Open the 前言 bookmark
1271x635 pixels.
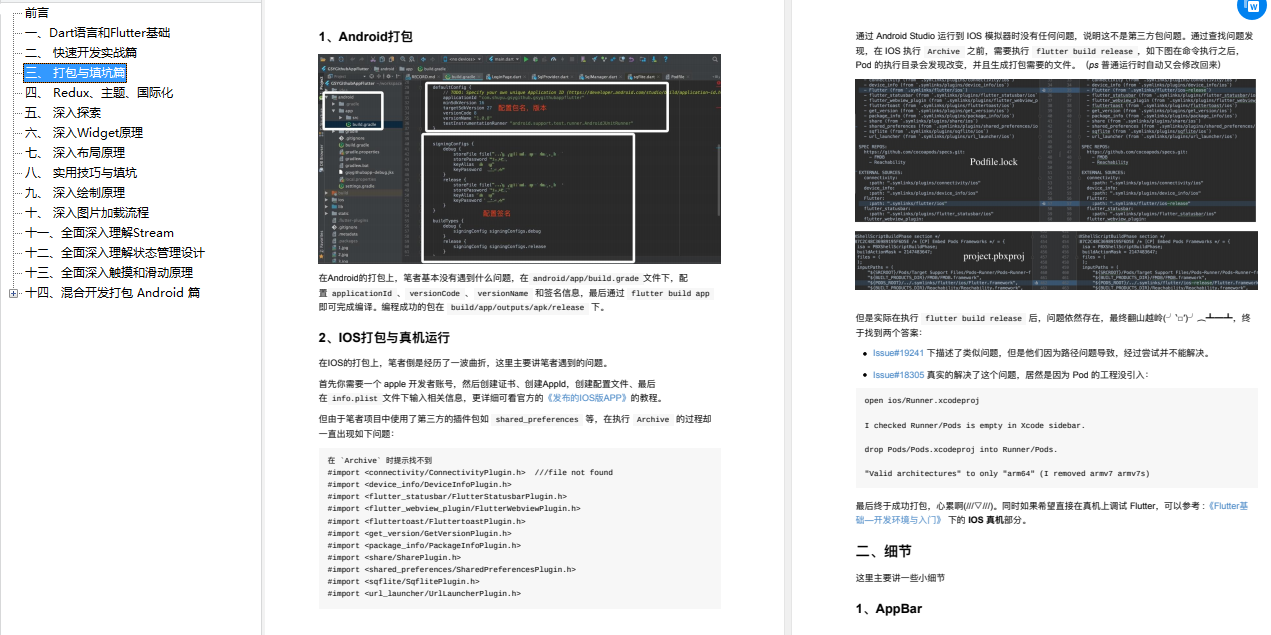click(x=37, y=12)
